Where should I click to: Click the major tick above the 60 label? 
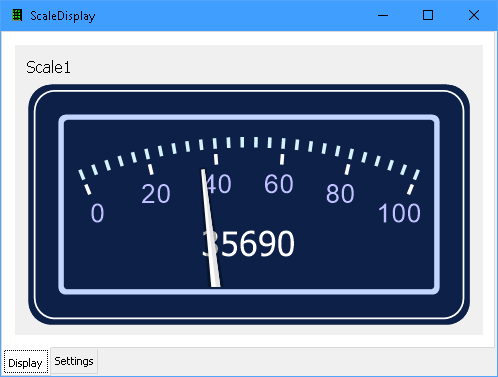[282, 159]
